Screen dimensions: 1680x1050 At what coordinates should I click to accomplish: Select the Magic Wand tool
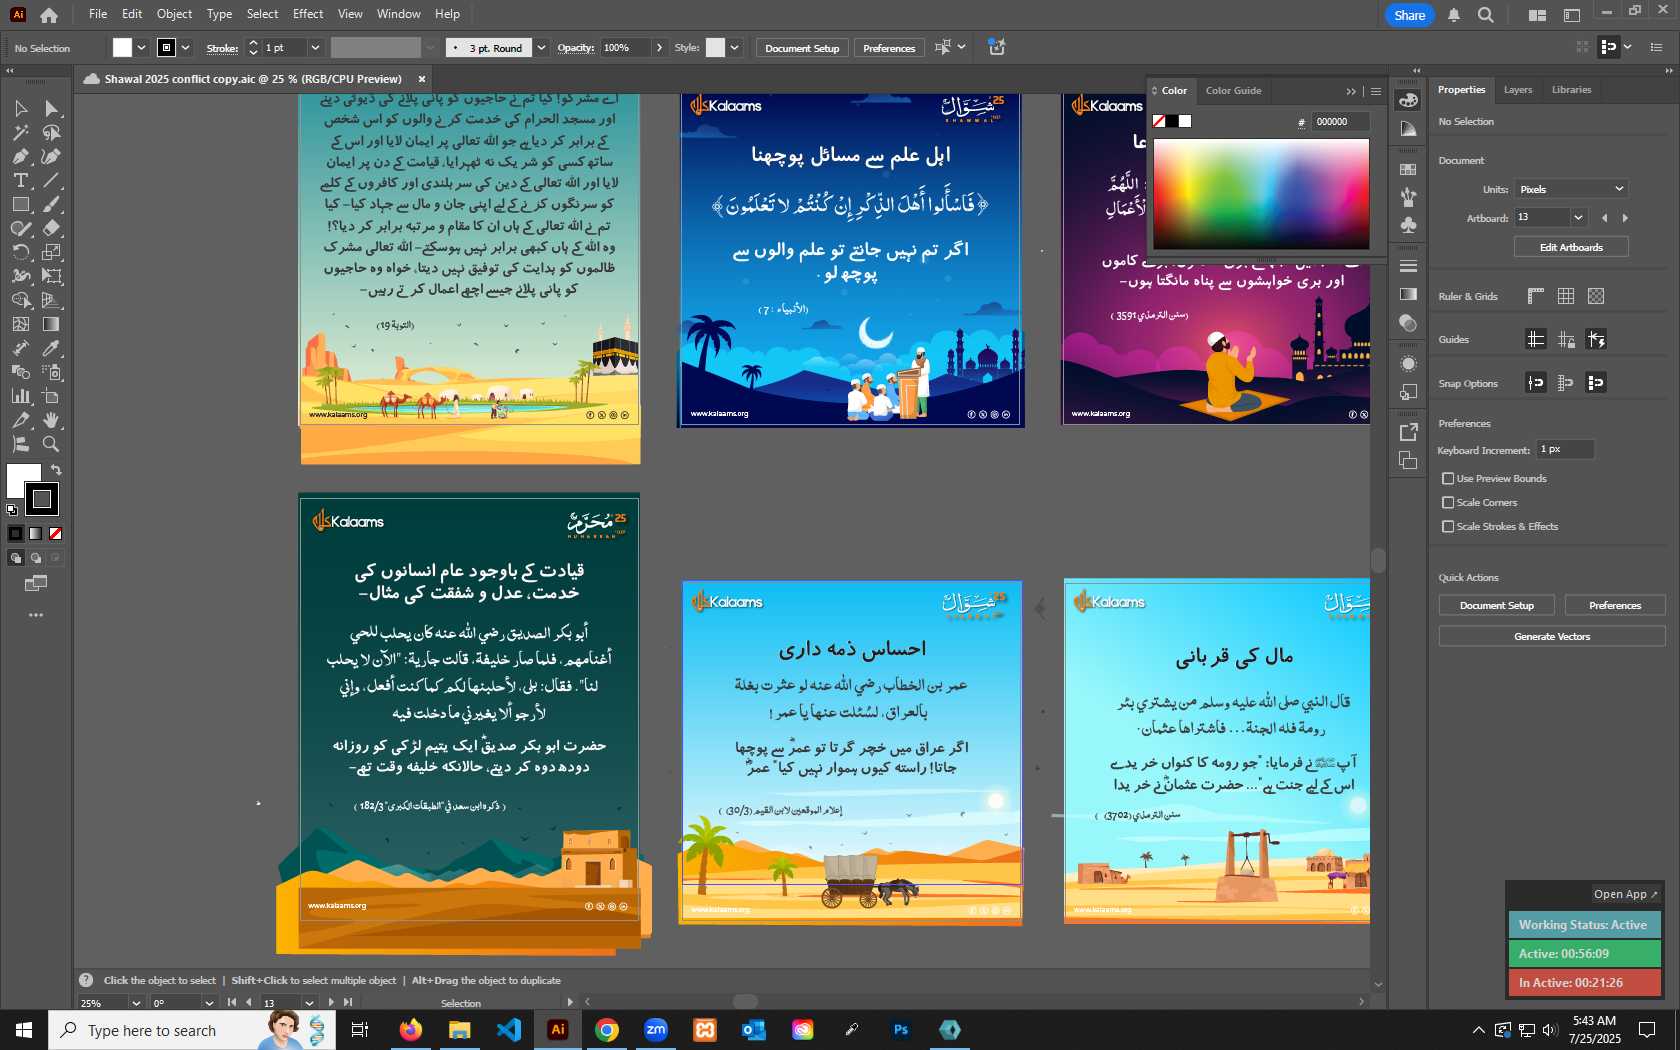click(x=21, y=132)
